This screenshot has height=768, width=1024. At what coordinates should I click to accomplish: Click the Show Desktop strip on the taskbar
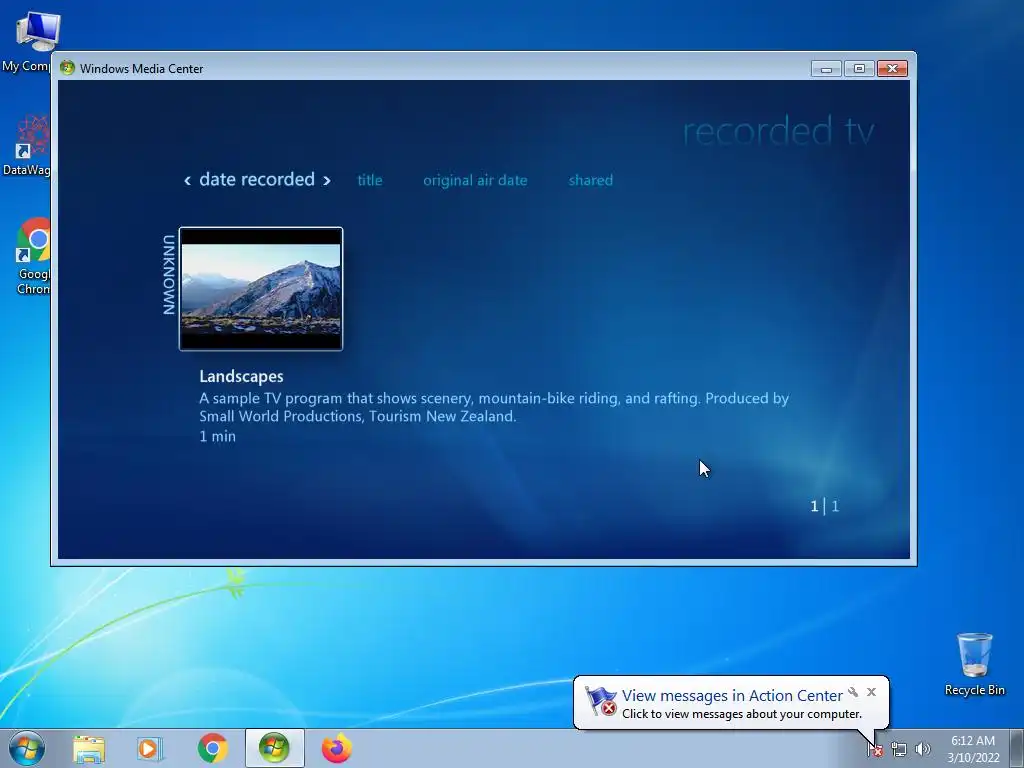[1019, 748]
